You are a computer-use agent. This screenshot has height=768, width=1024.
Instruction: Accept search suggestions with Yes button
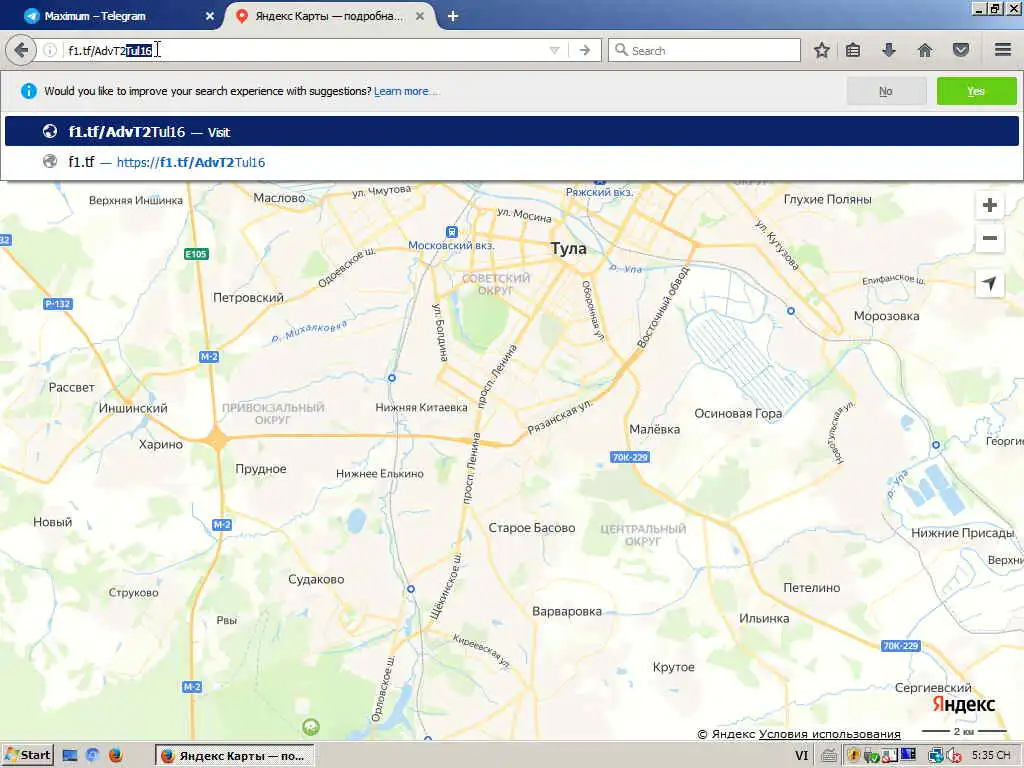pos(976,91)
